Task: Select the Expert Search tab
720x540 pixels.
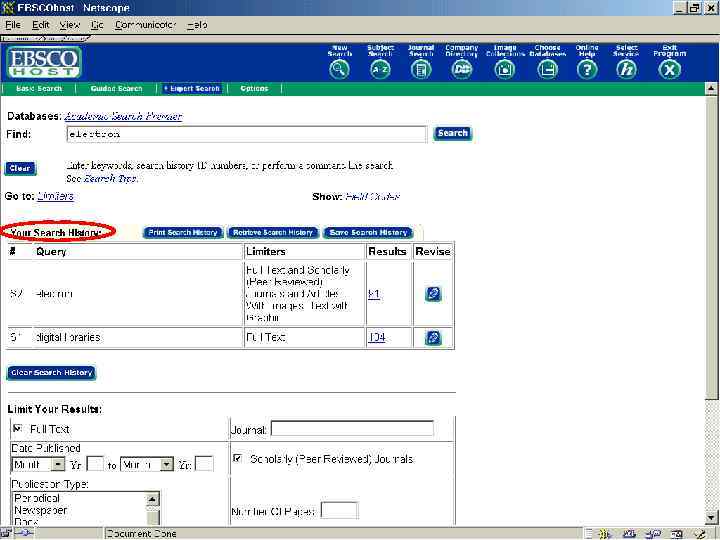Action: pyautogui.click(x=192, y=89)
